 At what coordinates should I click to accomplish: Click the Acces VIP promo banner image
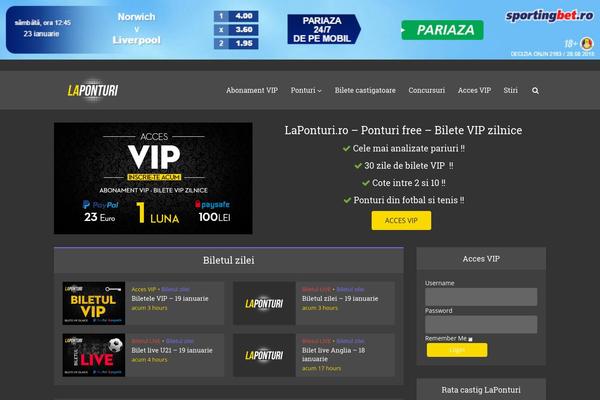click(153, 178)
